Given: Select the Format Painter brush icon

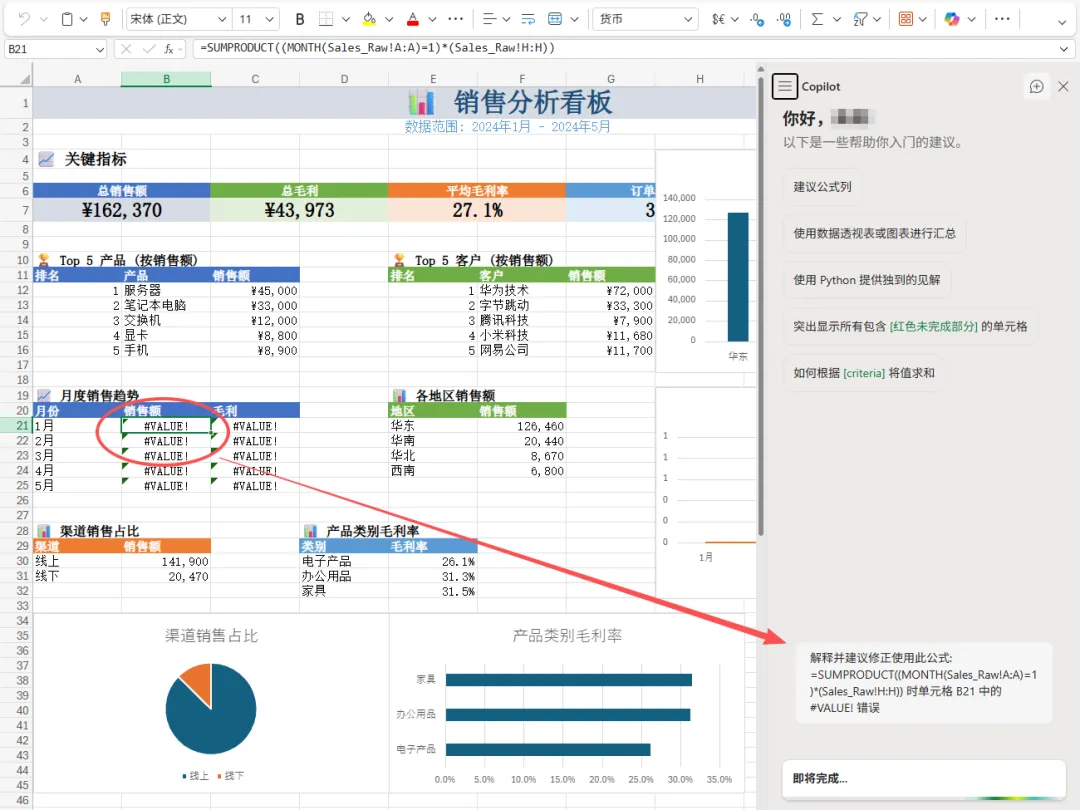Looking at the screenshot, I should (x=105, y=19).
